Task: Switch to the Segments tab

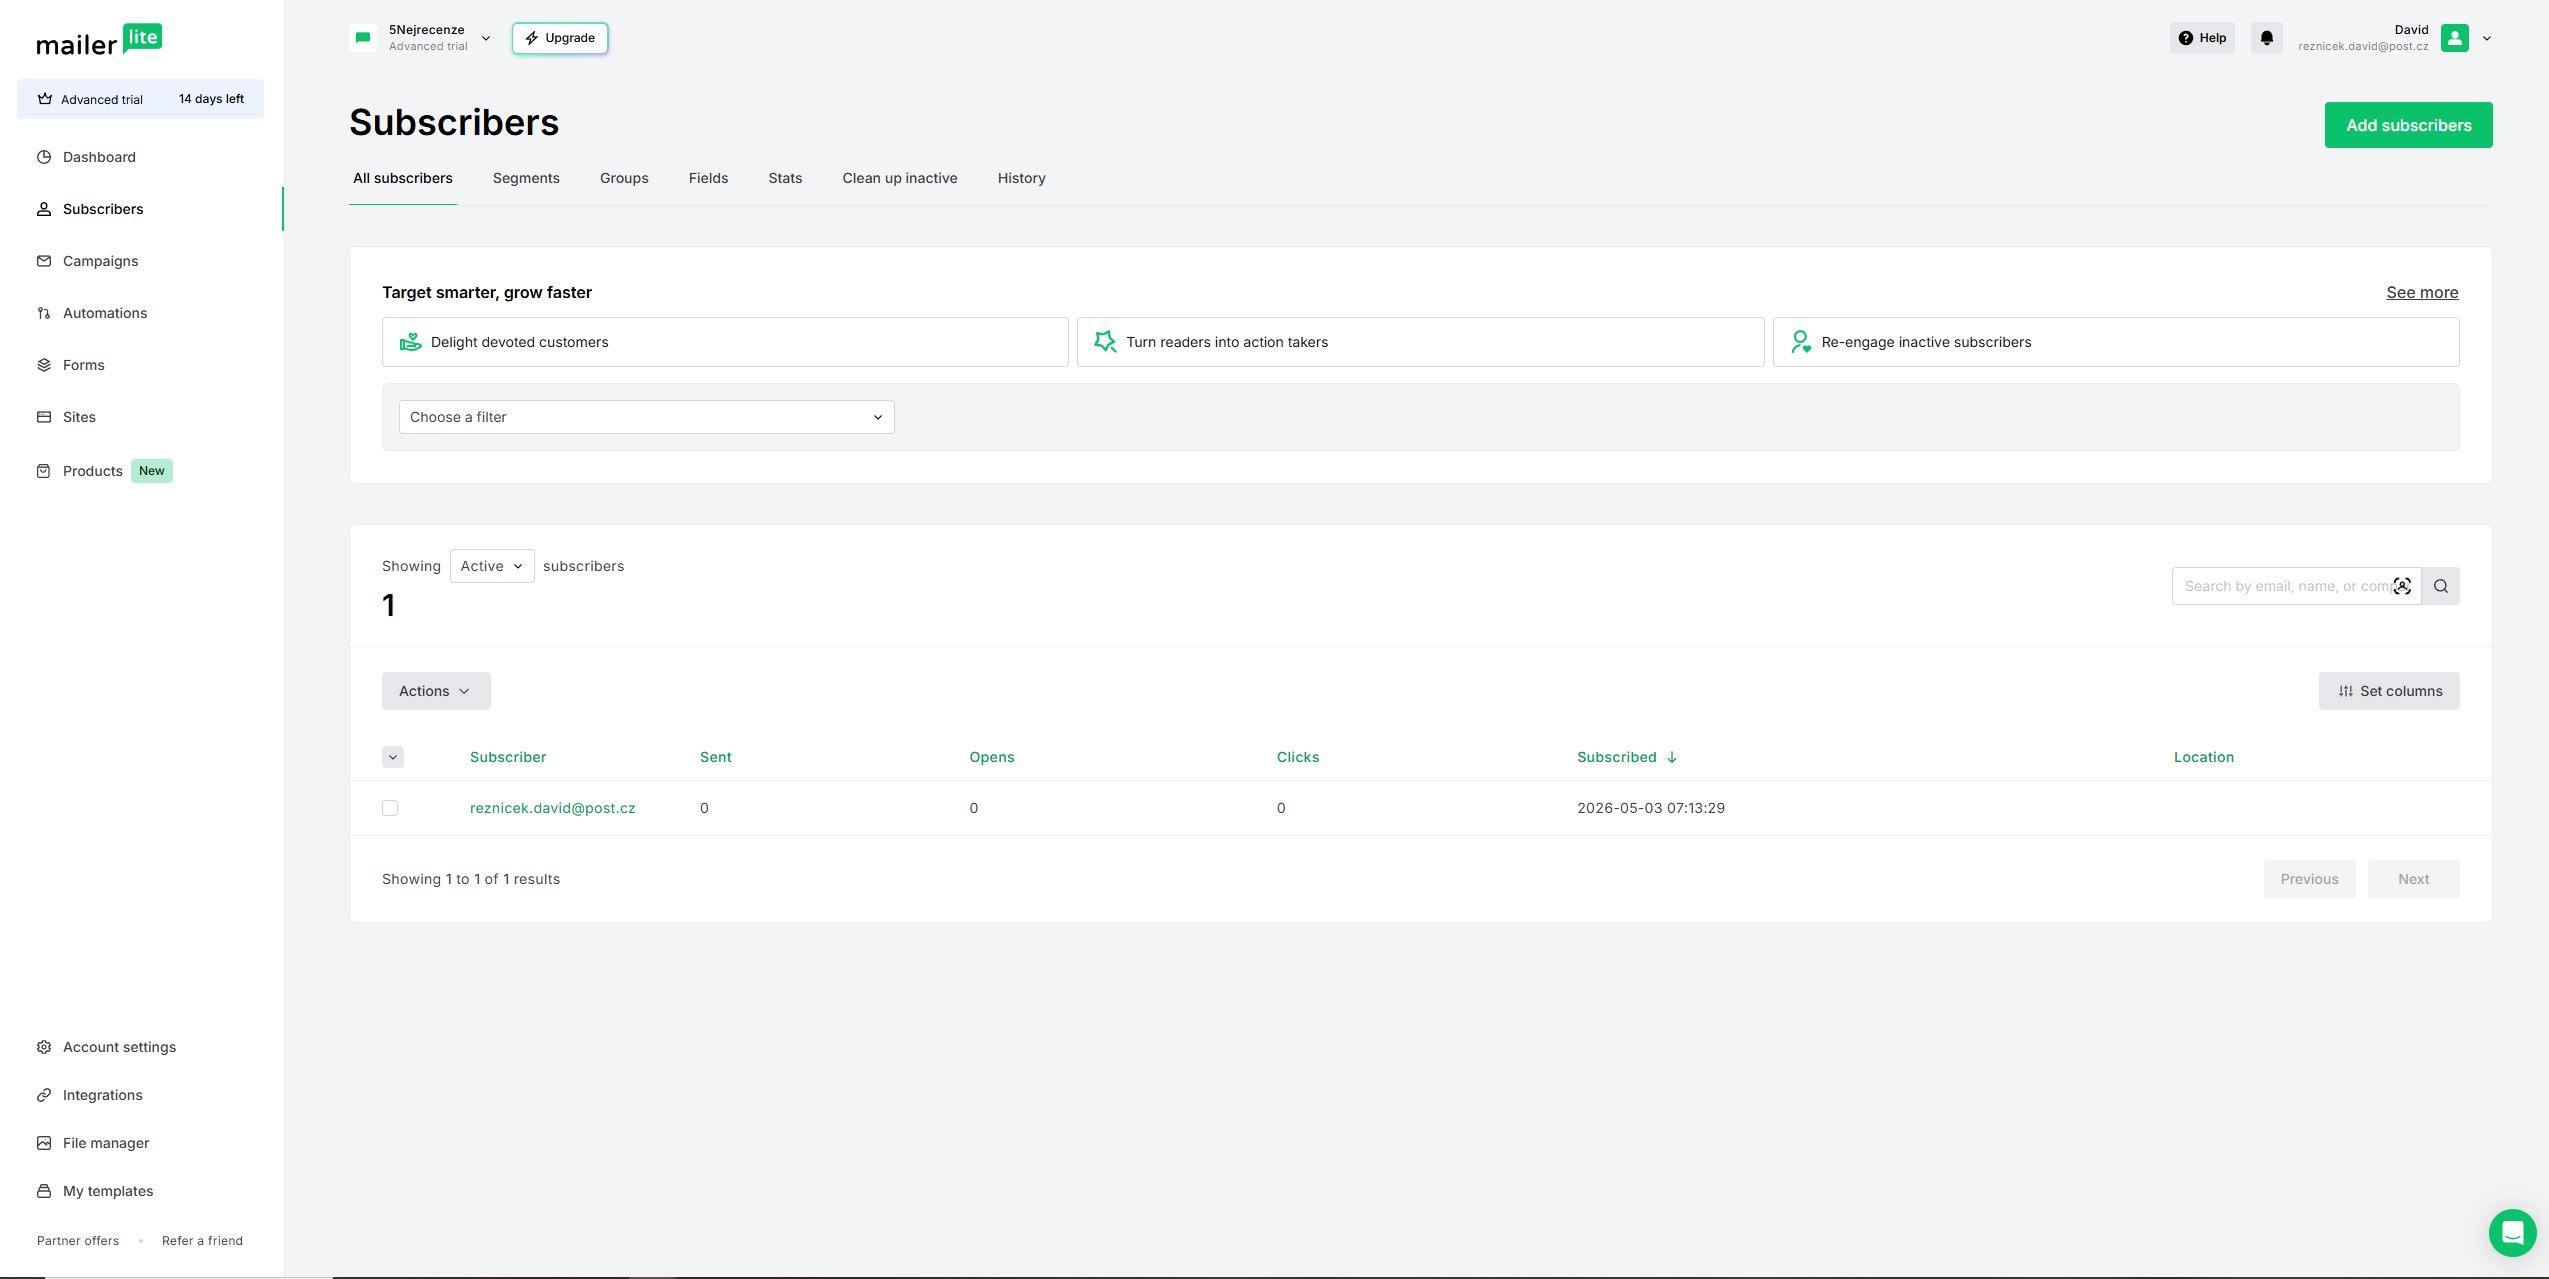Action: tap(526, 178)
